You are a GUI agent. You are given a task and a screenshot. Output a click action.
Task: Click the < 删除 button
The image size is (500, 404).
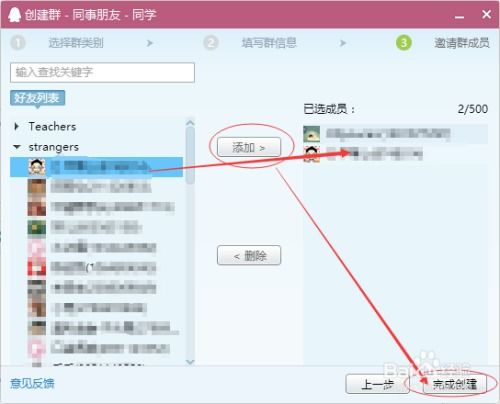coord(249,255)
